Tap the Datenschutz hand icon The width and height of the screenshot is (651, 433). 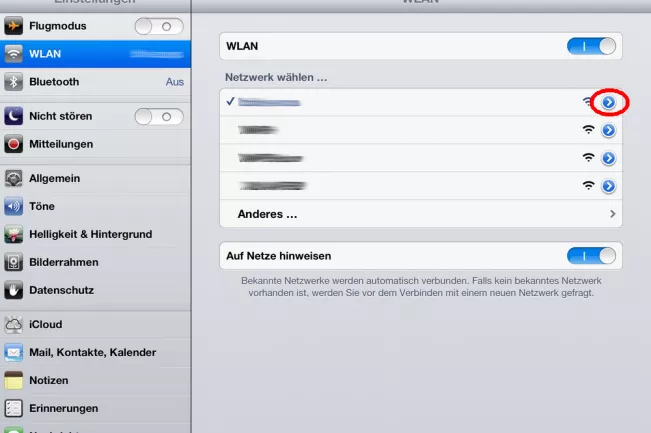pyautogui.click(x=13, y=290)
